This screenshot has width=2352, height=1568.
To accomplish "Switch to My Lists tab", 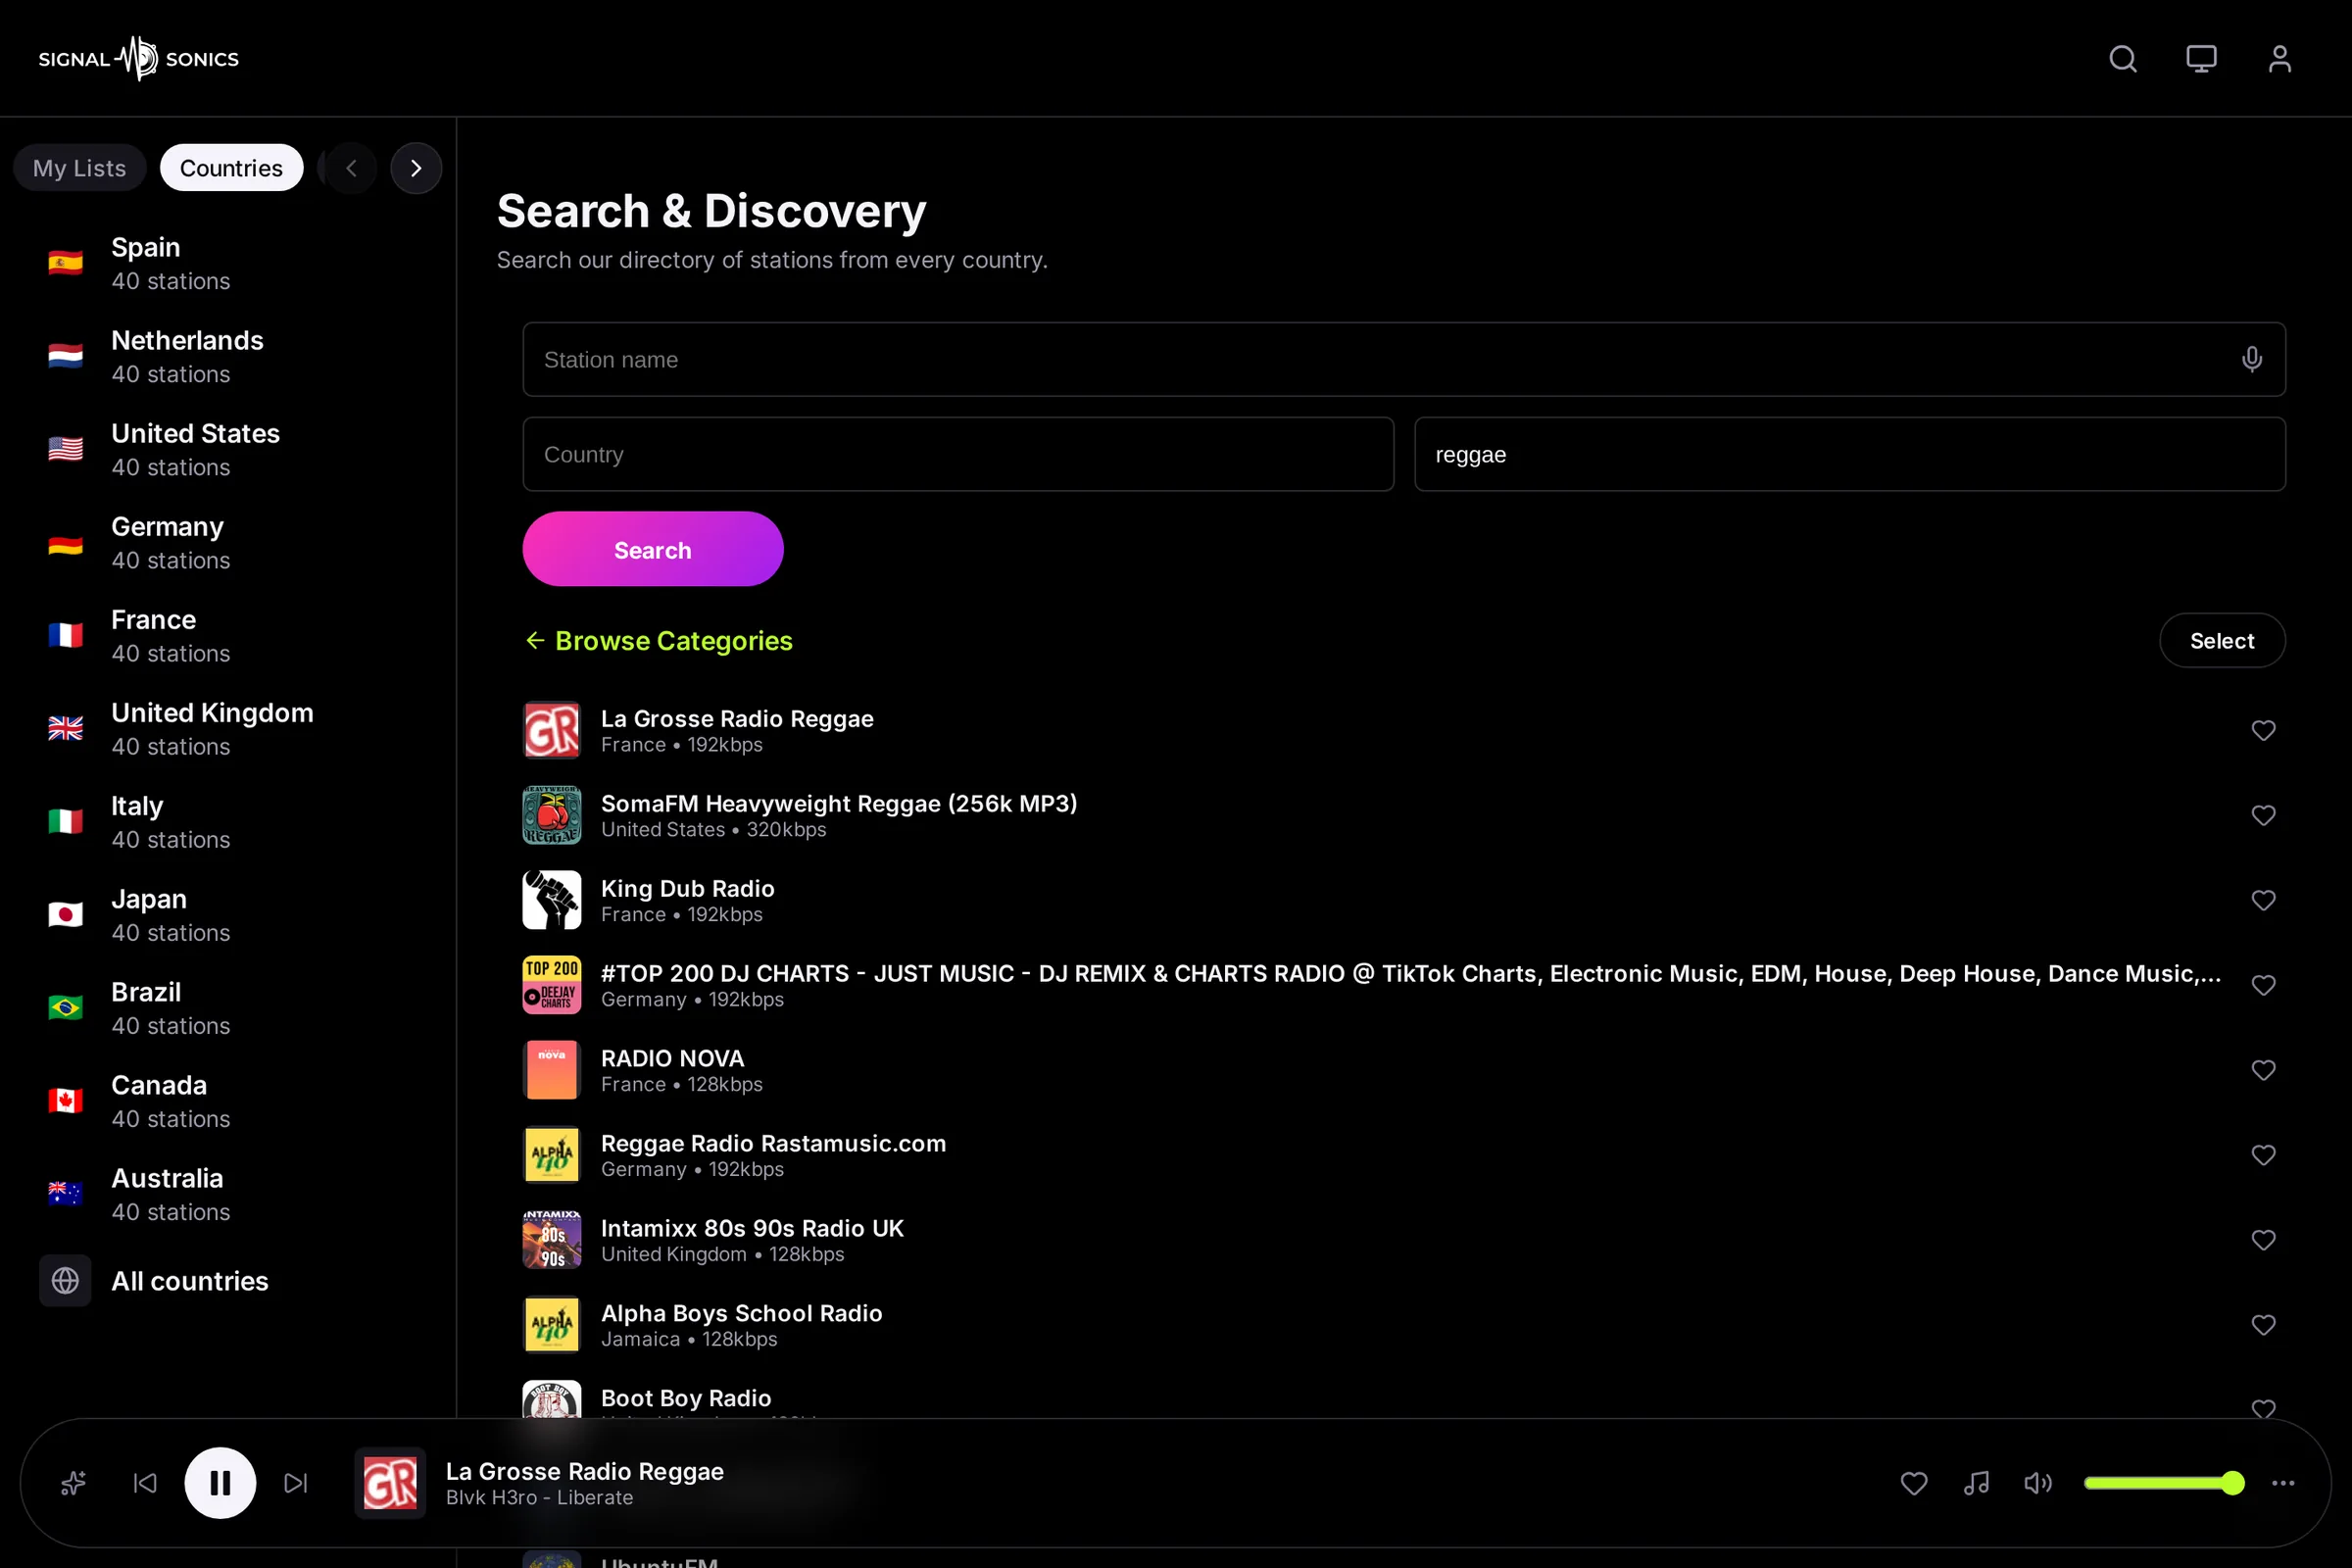I will [80, 168].
